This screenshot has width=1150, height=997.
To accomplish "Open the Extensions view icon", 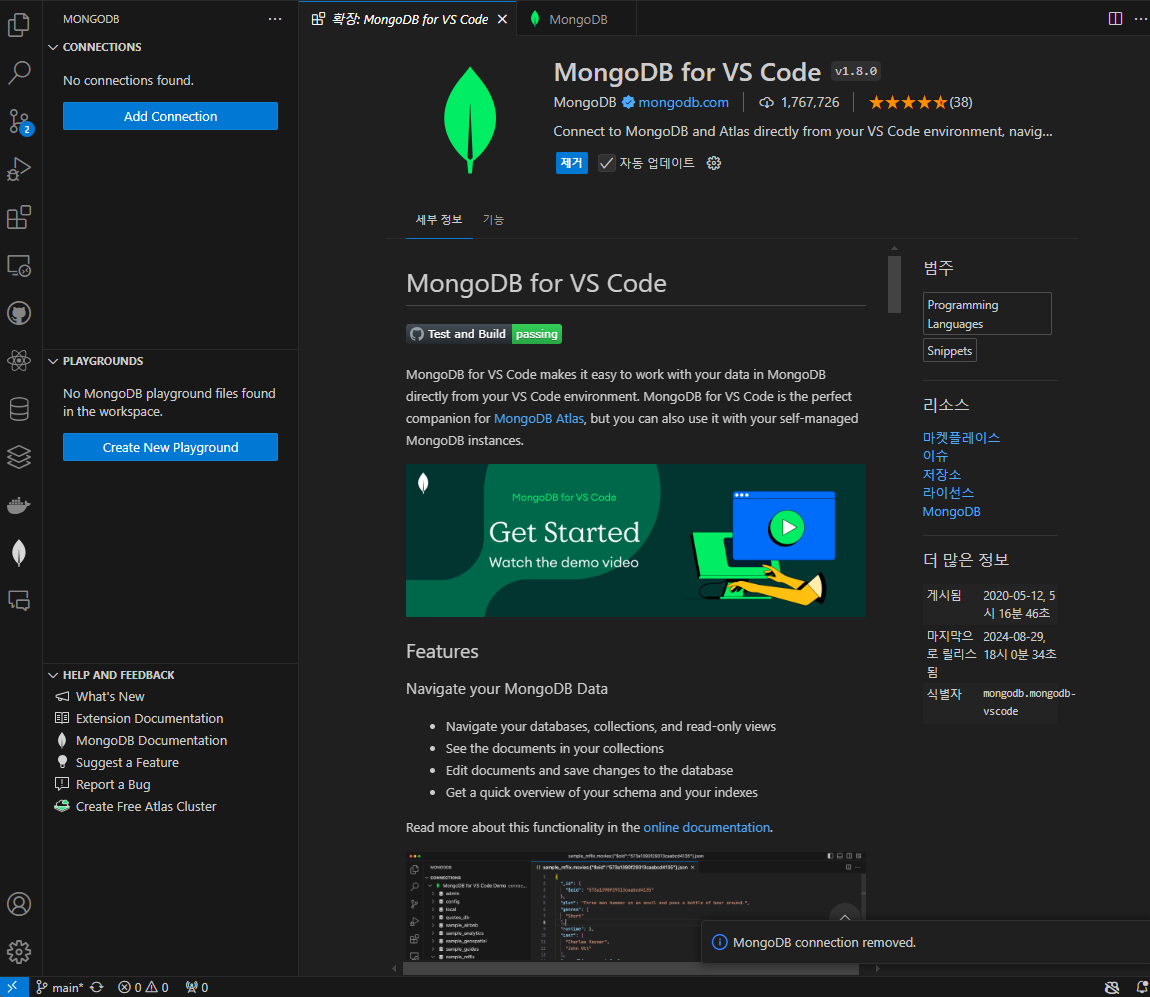I will (19, 217).
